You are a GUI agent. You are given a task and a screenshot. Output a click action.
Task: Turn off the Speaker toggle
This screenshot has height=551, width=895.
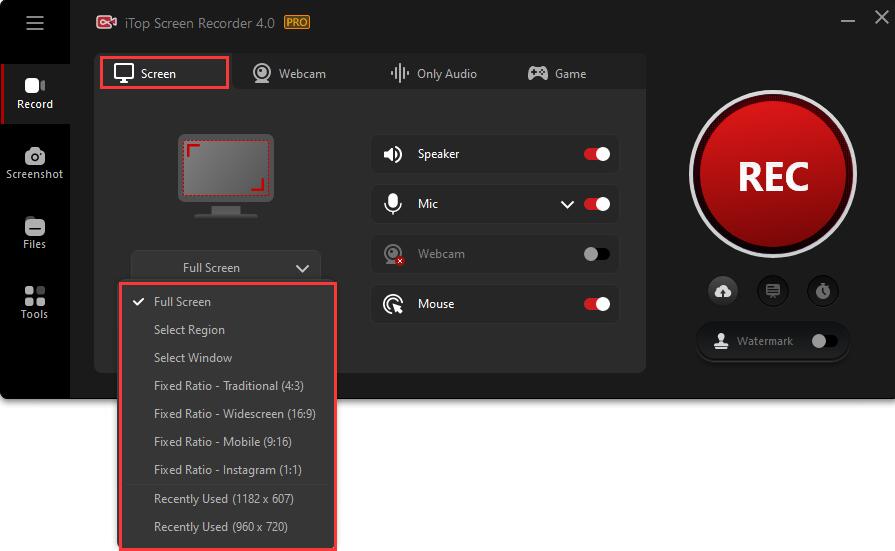tap(597, 154)
